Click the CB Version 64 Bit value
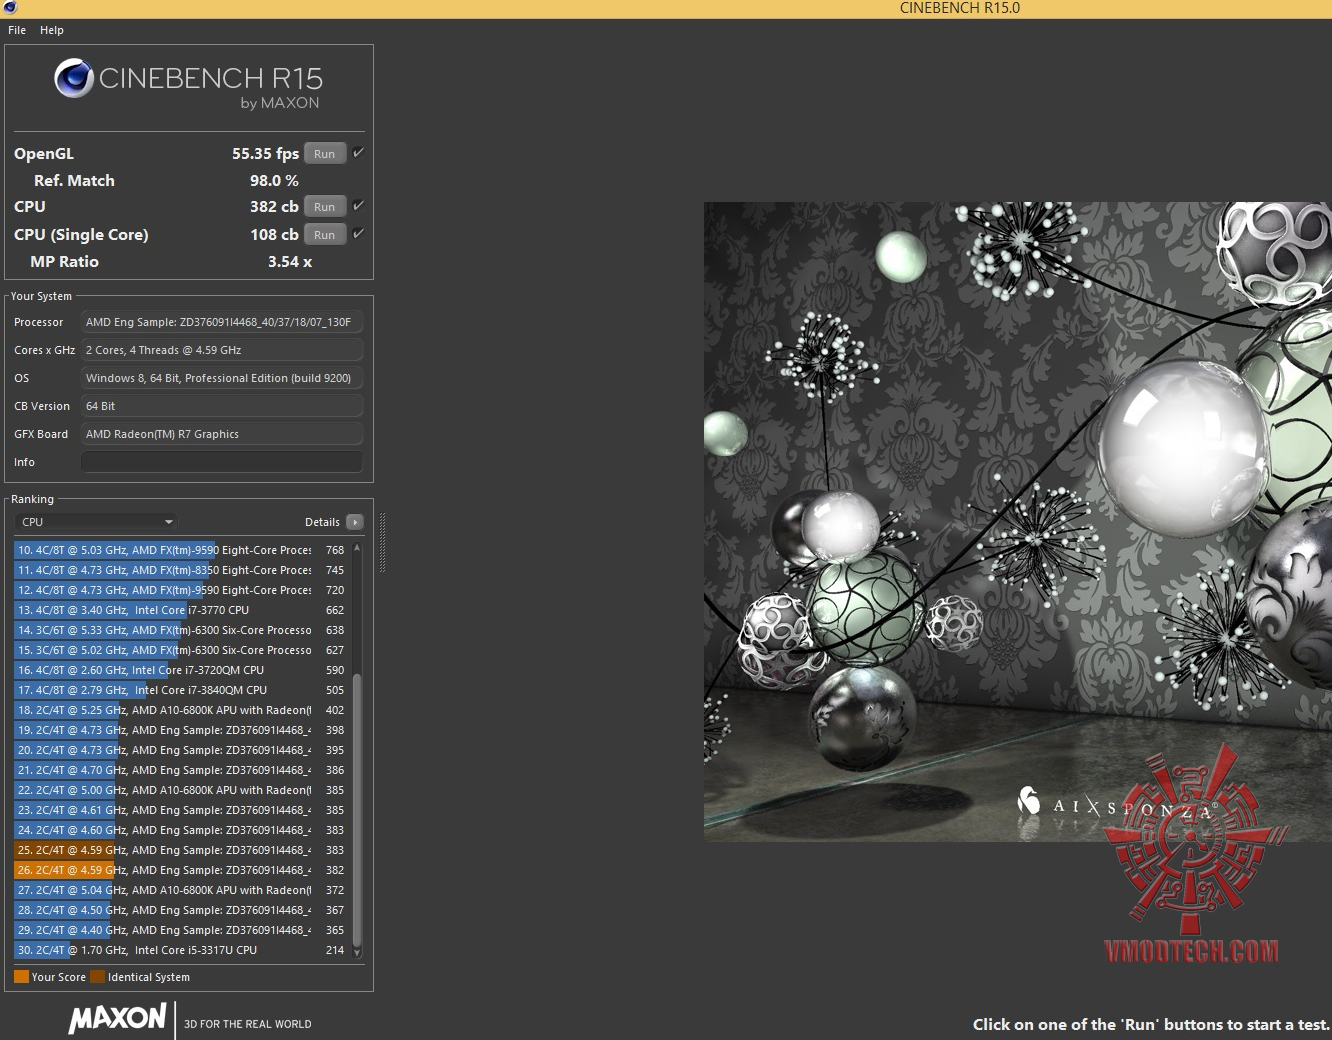 (x=221, y=406)
